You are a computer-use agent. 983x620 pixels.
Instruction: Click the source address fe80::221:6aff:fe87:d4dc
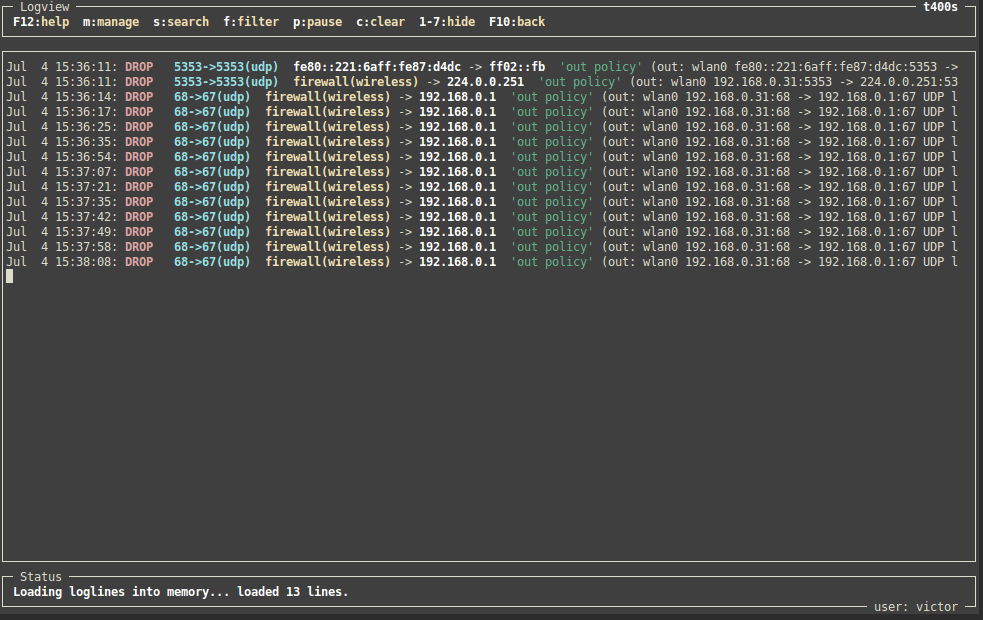click(377, 67)
